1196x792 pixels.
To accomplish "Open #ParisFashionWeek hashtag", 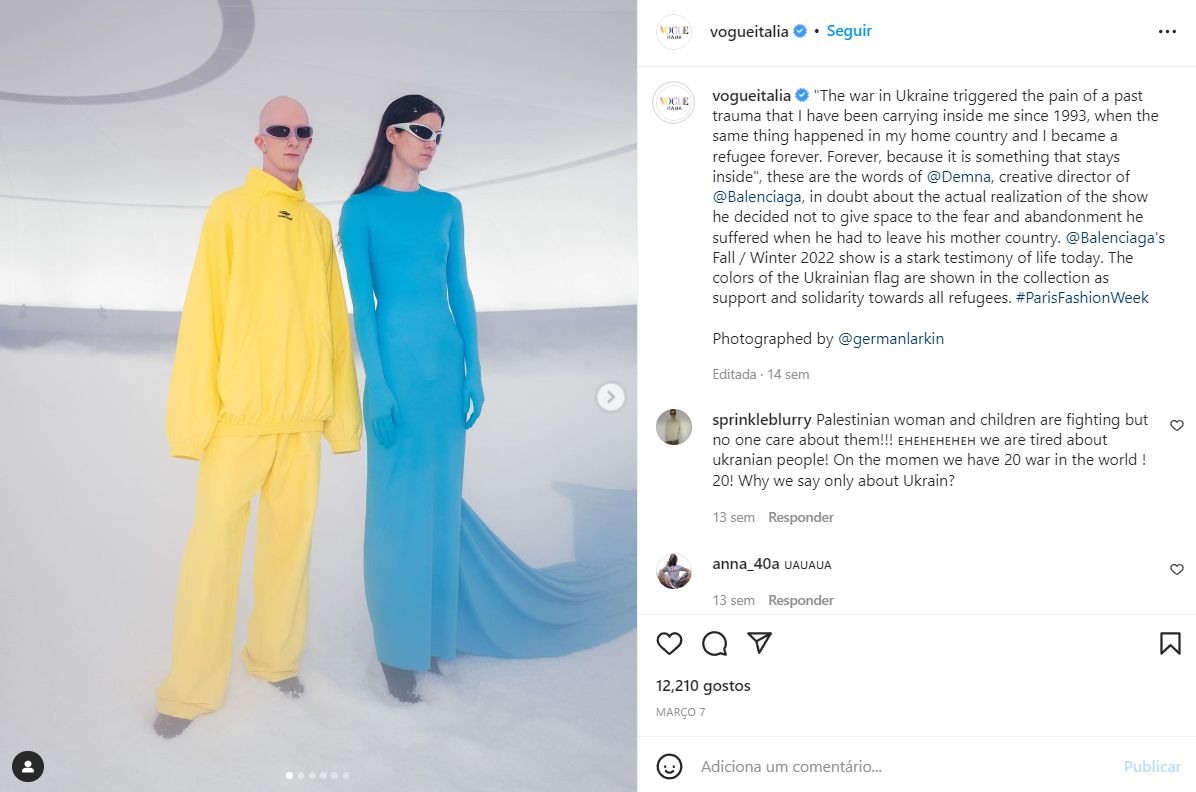I will tap(1082, 298).
